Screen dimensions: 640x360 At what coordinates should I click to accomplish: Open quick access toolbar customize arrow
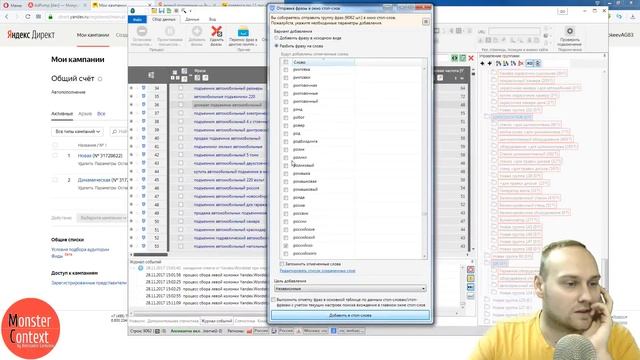pos(191,11)
